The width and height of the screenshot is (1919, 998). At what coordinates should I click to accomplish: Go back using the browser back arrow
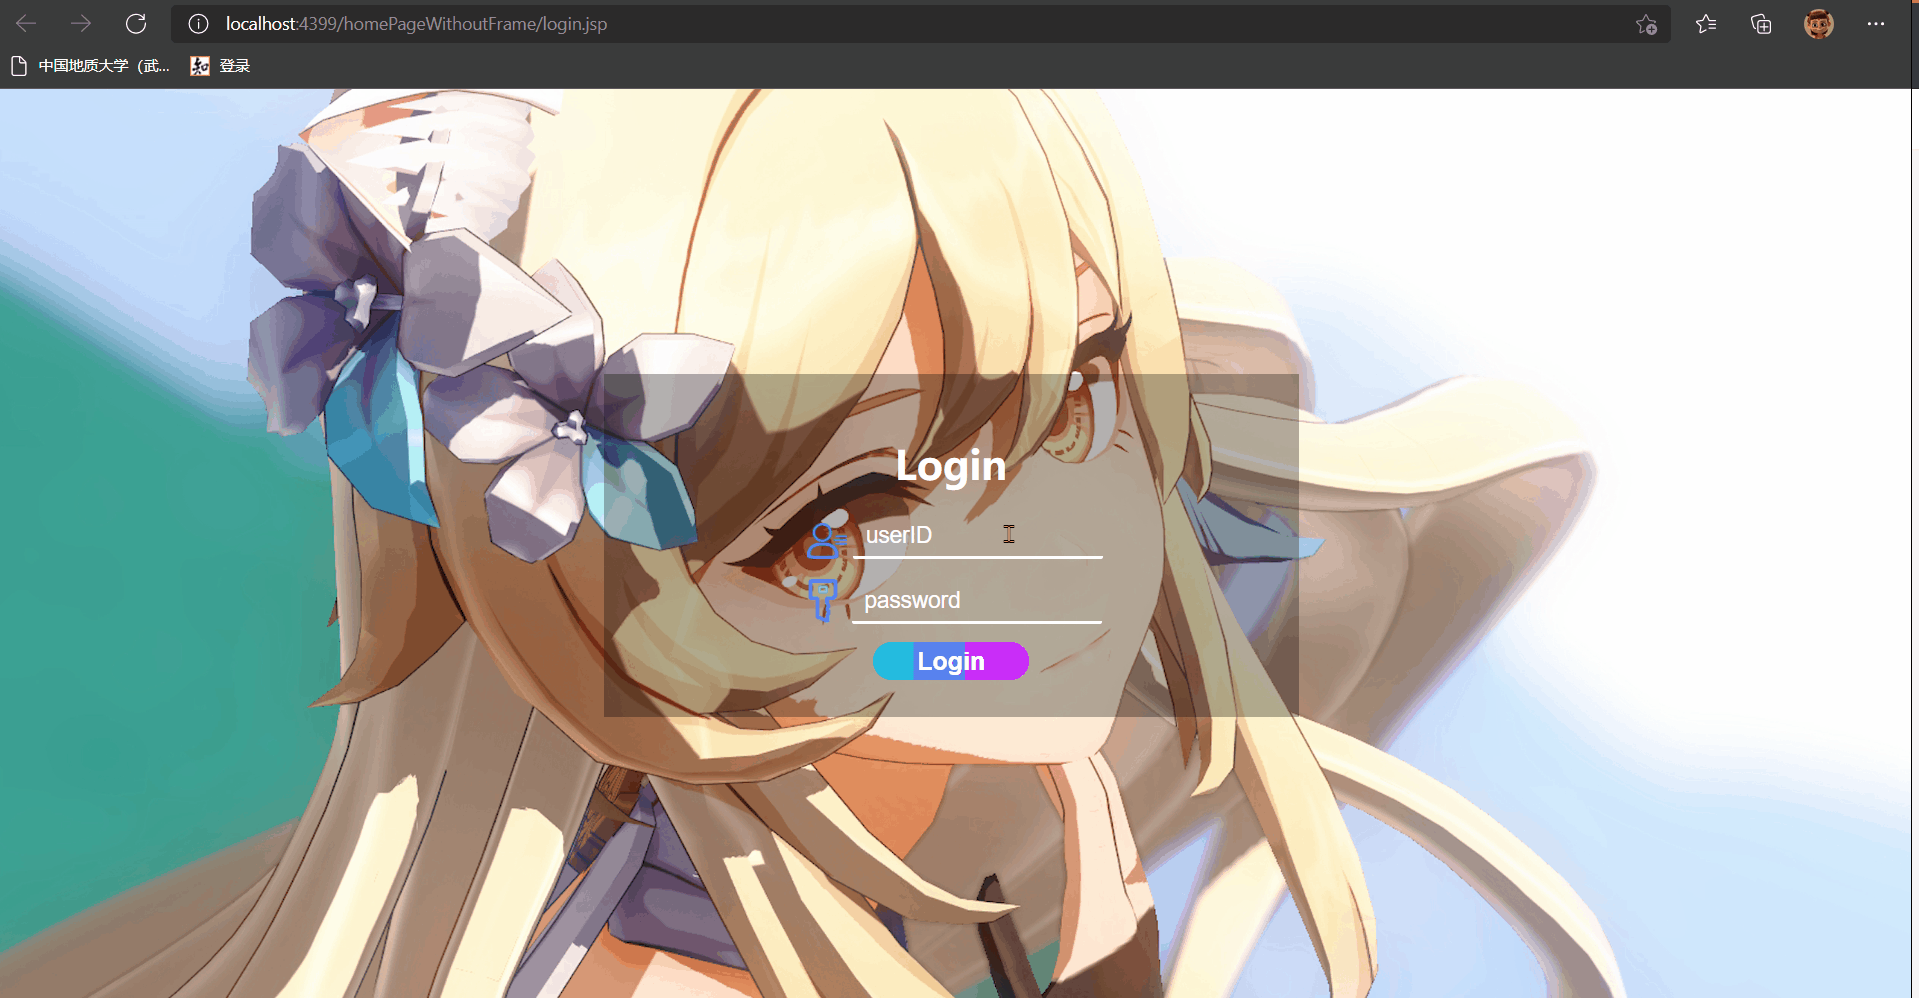pyautogui.click(x=27, y=24)
